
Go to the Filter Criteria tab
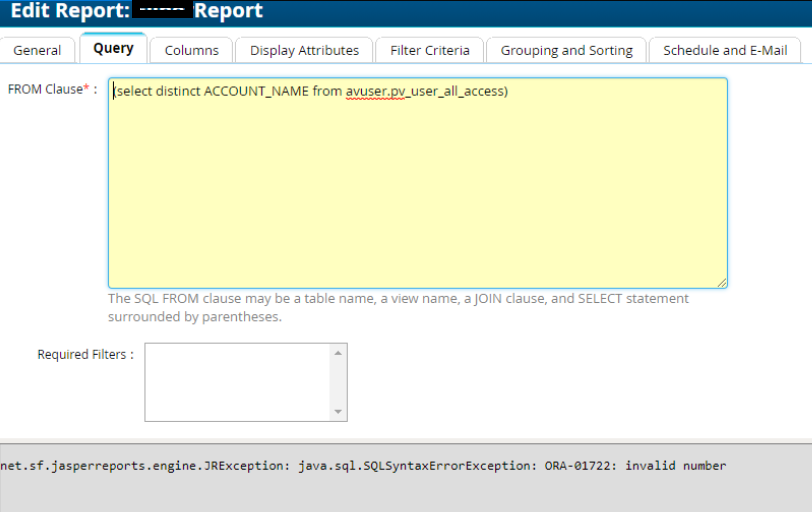click(x=428, y=50)
